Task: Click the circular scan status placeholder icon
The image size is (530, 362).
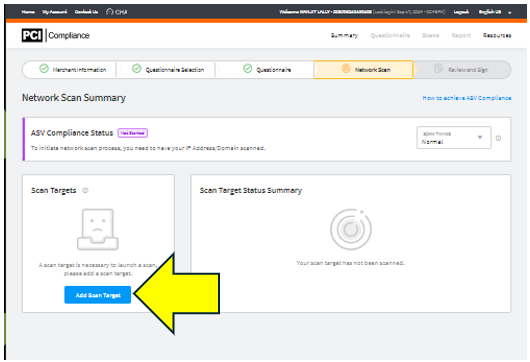Action: tap(351, 229)
